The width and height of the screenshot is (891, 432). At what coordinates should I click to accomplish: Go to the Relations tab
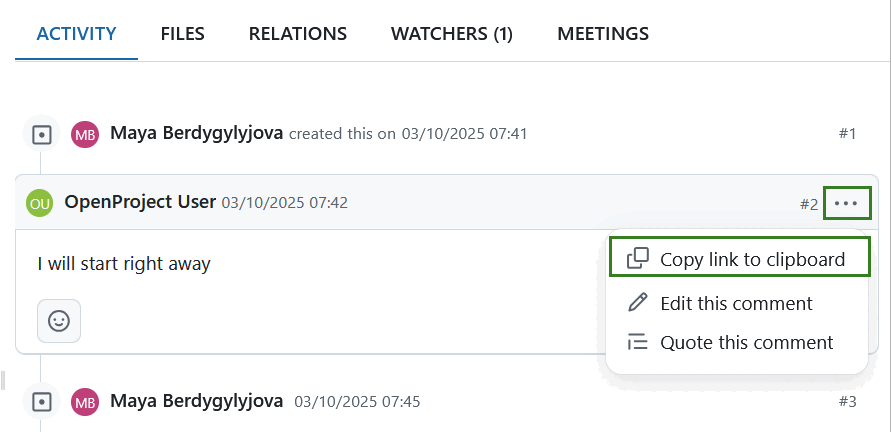298,34
